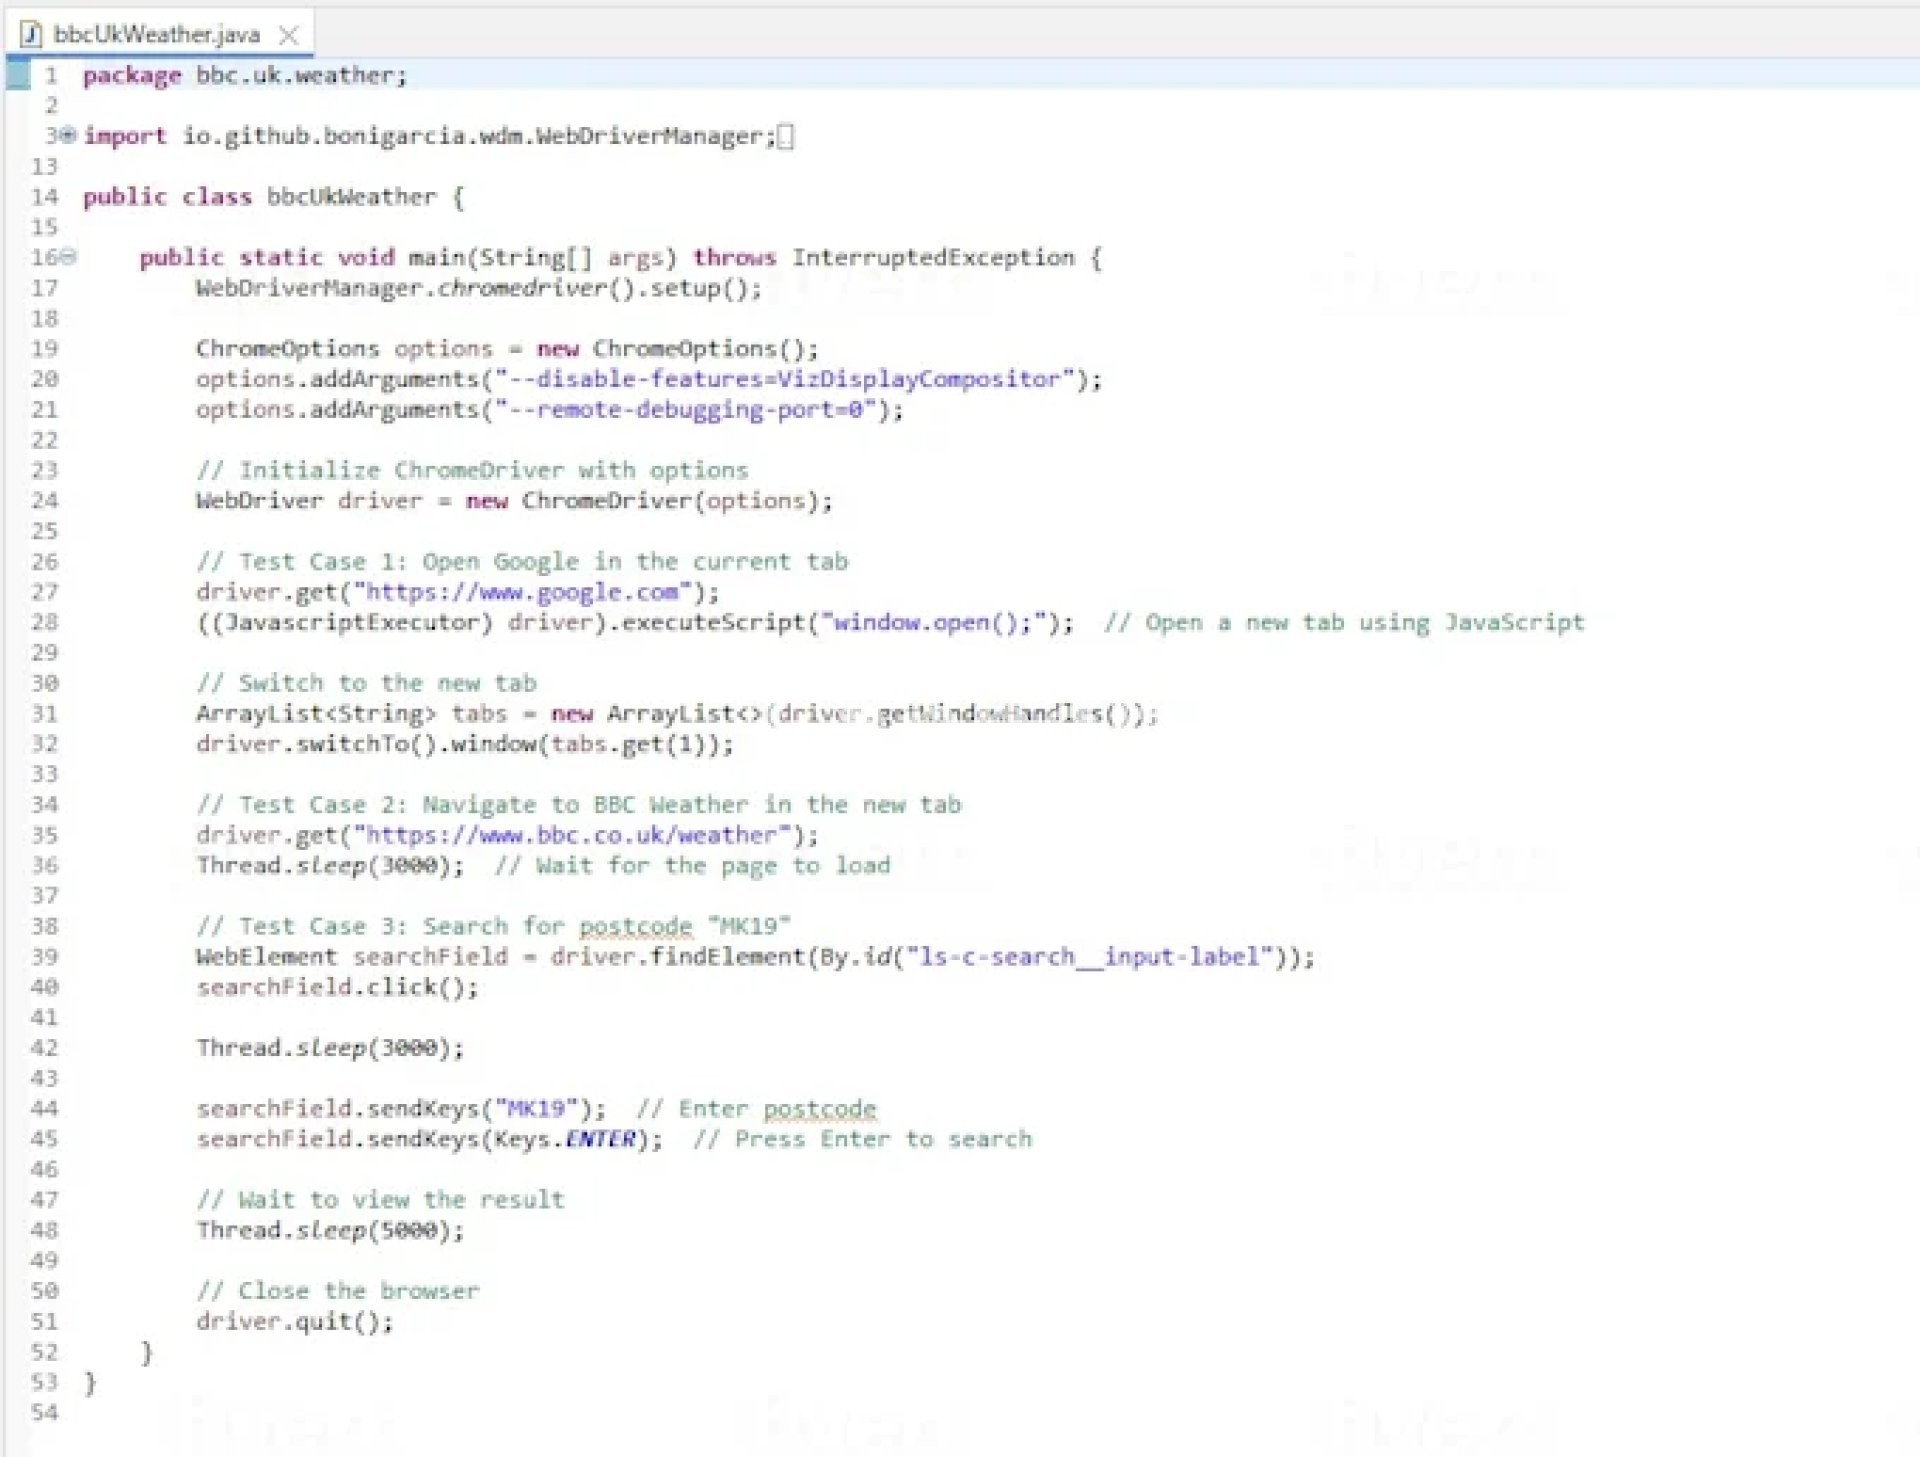Image resolution: width=1920 pixels, height=1457 pixels.
Task: Click the driver.quit() statement
Action: (x=293, y=1322)
